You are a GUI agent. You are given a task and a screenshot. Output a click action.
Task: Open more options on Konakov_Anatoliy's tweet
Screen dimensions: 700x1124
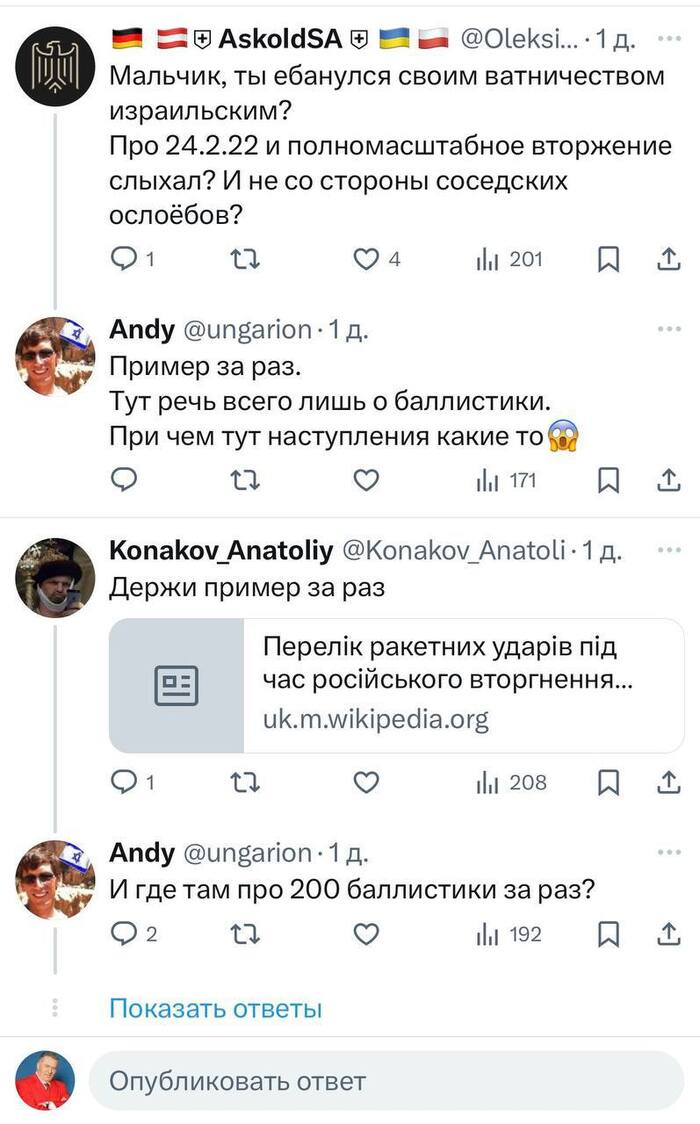tap(668, 549)
